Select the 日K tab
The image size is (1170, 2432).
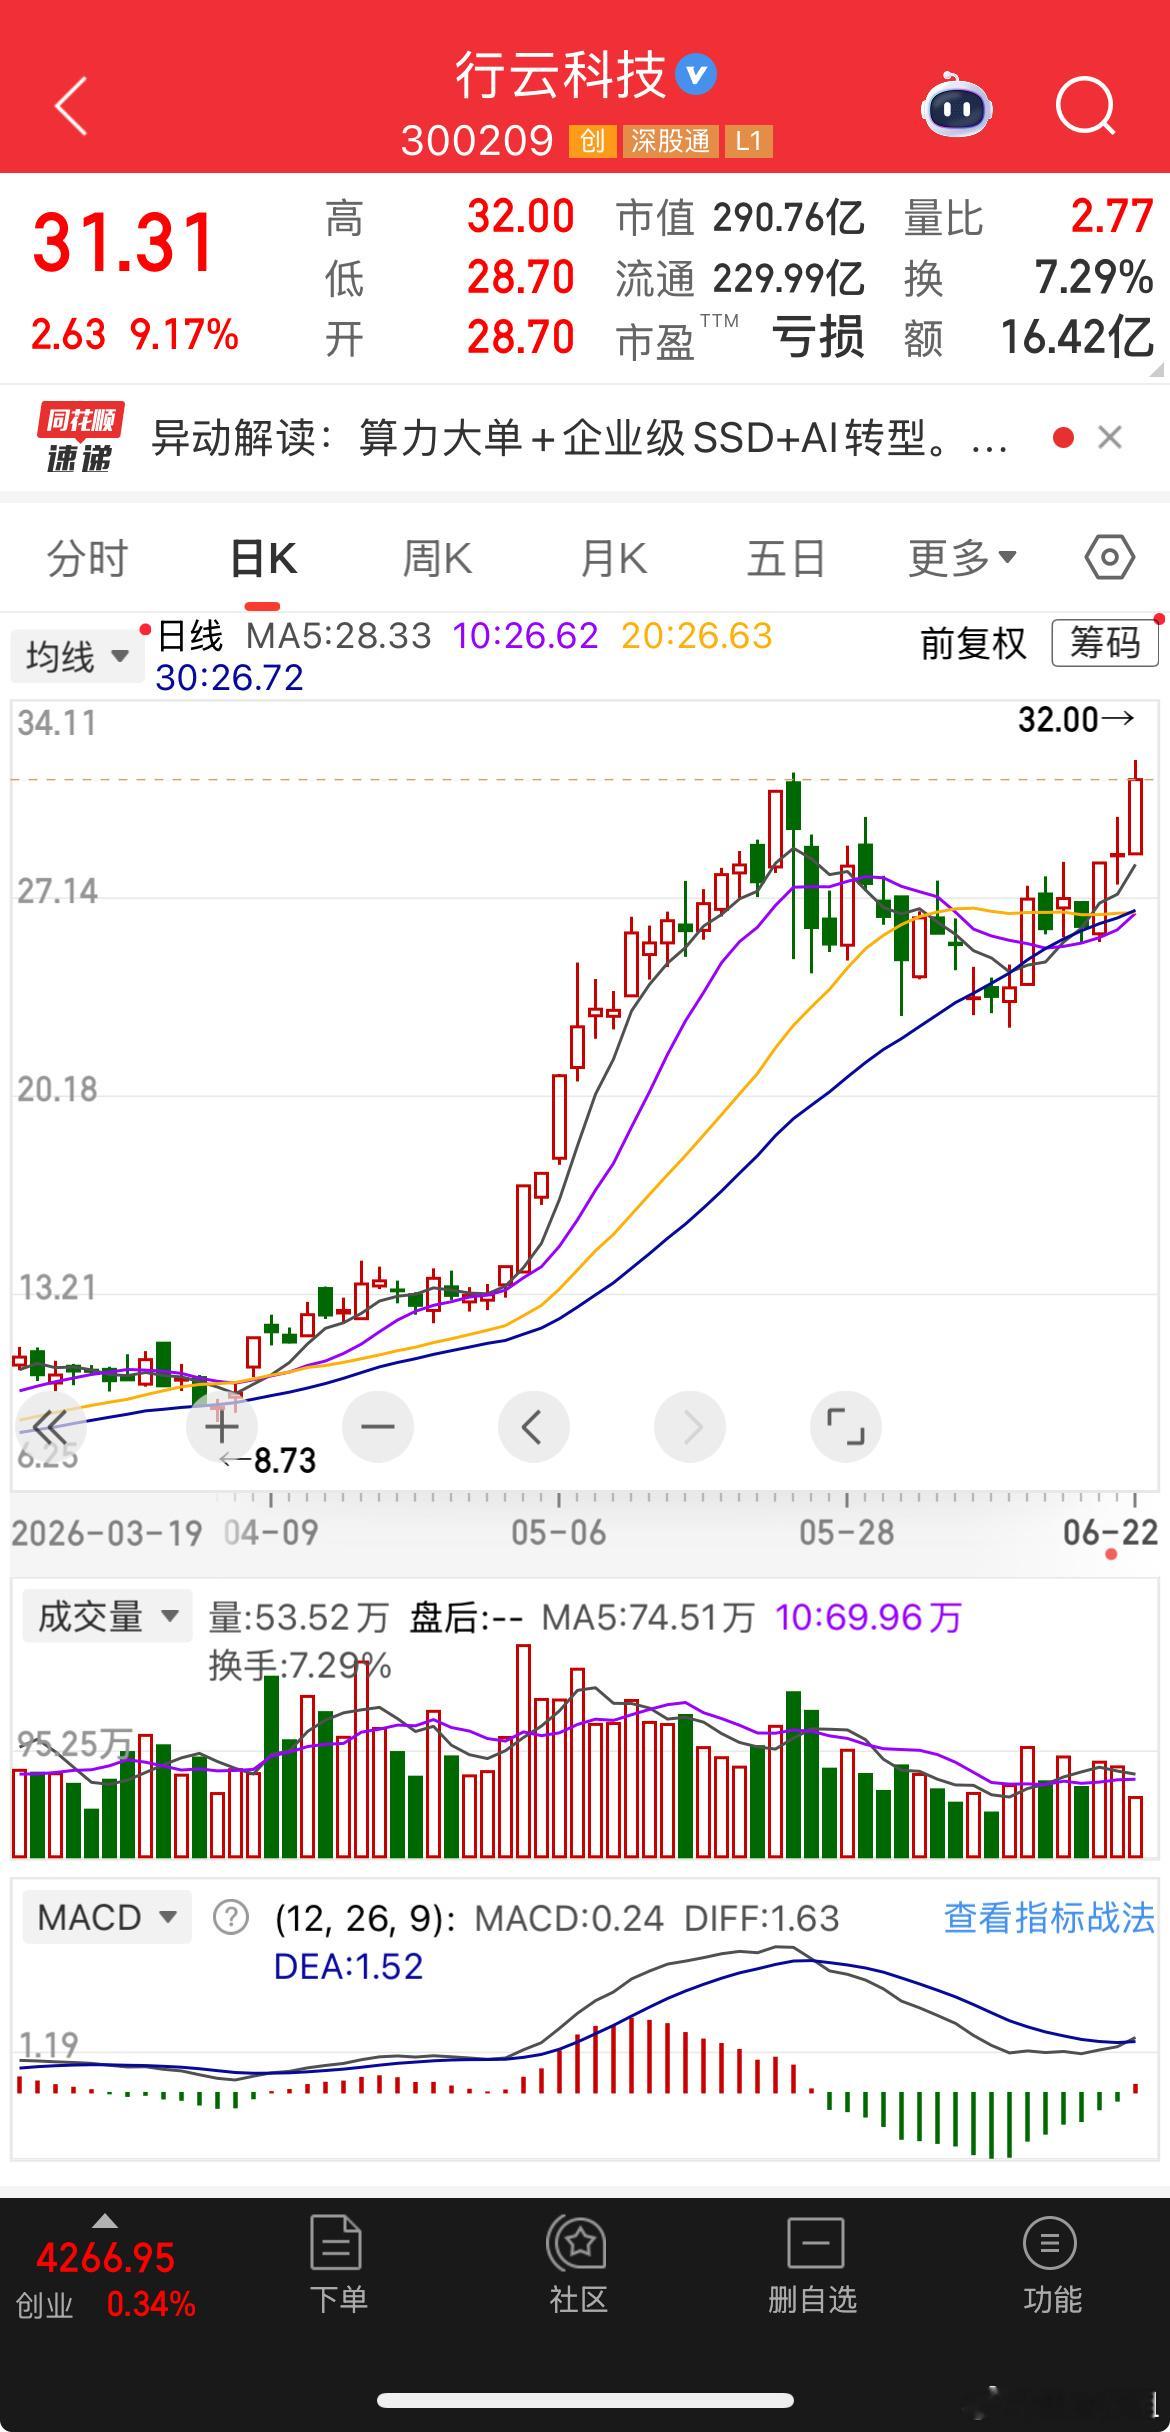(263, 558)
